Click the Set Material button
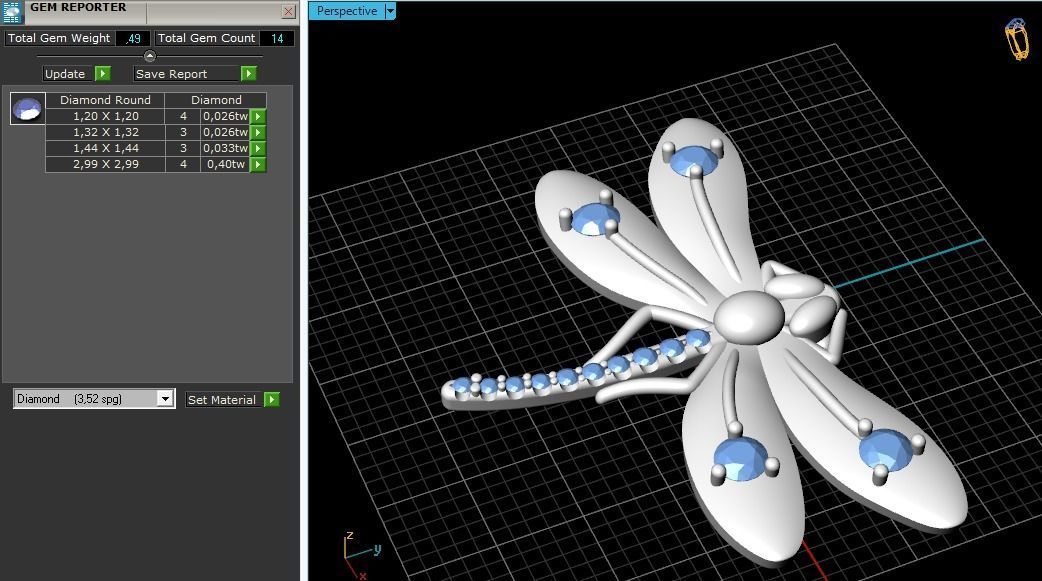This screenshot has width=1042, height=581. [222, 400]
